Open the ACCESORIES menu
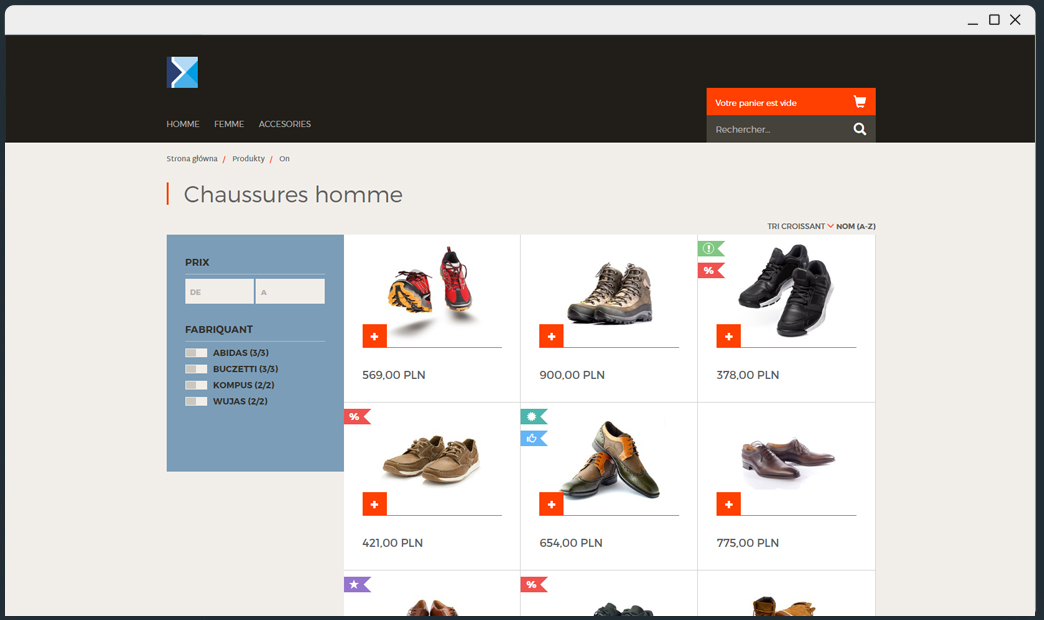1044x620 pixels. [x=285, y=124]
